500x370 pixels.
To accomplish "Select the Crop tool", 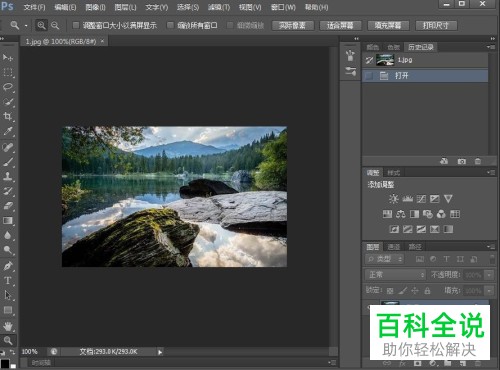I will 7,116.
